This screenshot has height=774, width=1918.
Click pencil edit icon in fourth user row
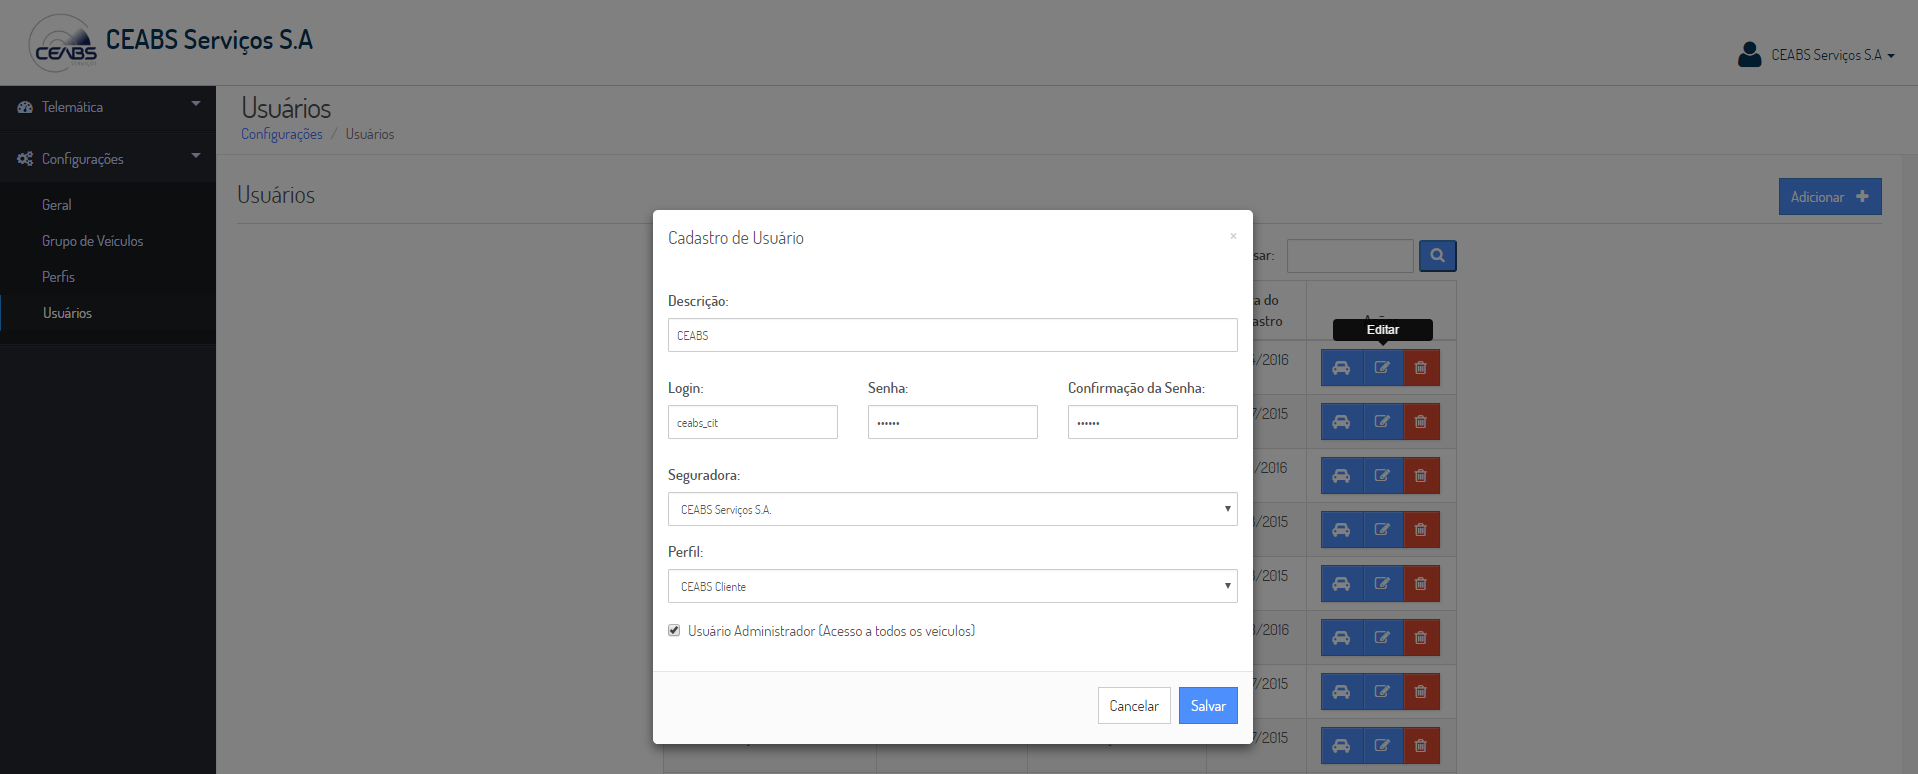click(x=1382, y=530)
